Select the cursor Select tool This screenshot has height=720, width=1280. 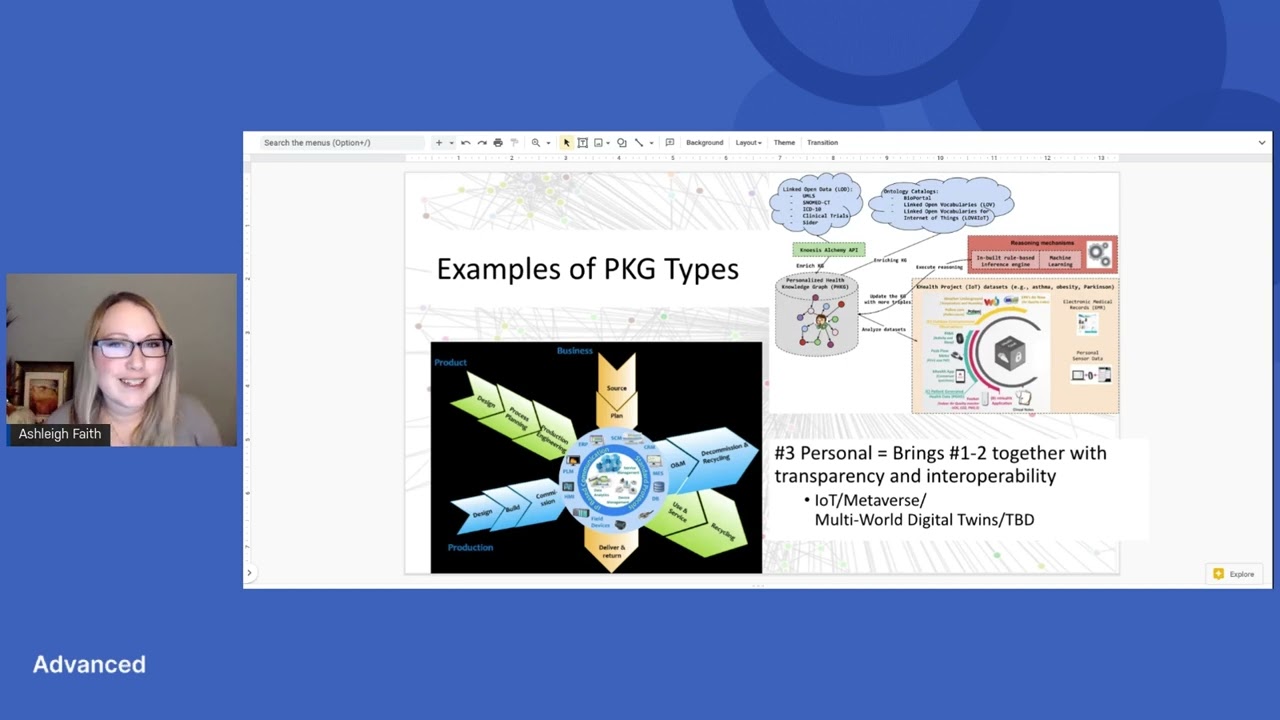coord(566,143)
